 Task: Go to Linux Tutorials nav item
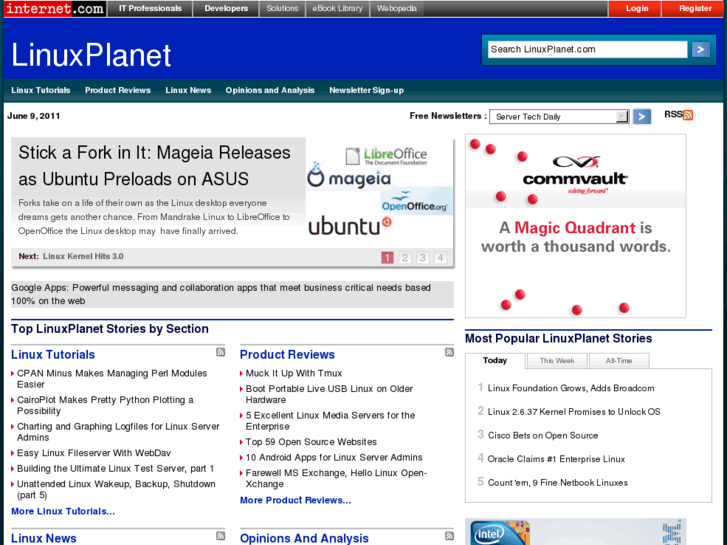[41, 90]
